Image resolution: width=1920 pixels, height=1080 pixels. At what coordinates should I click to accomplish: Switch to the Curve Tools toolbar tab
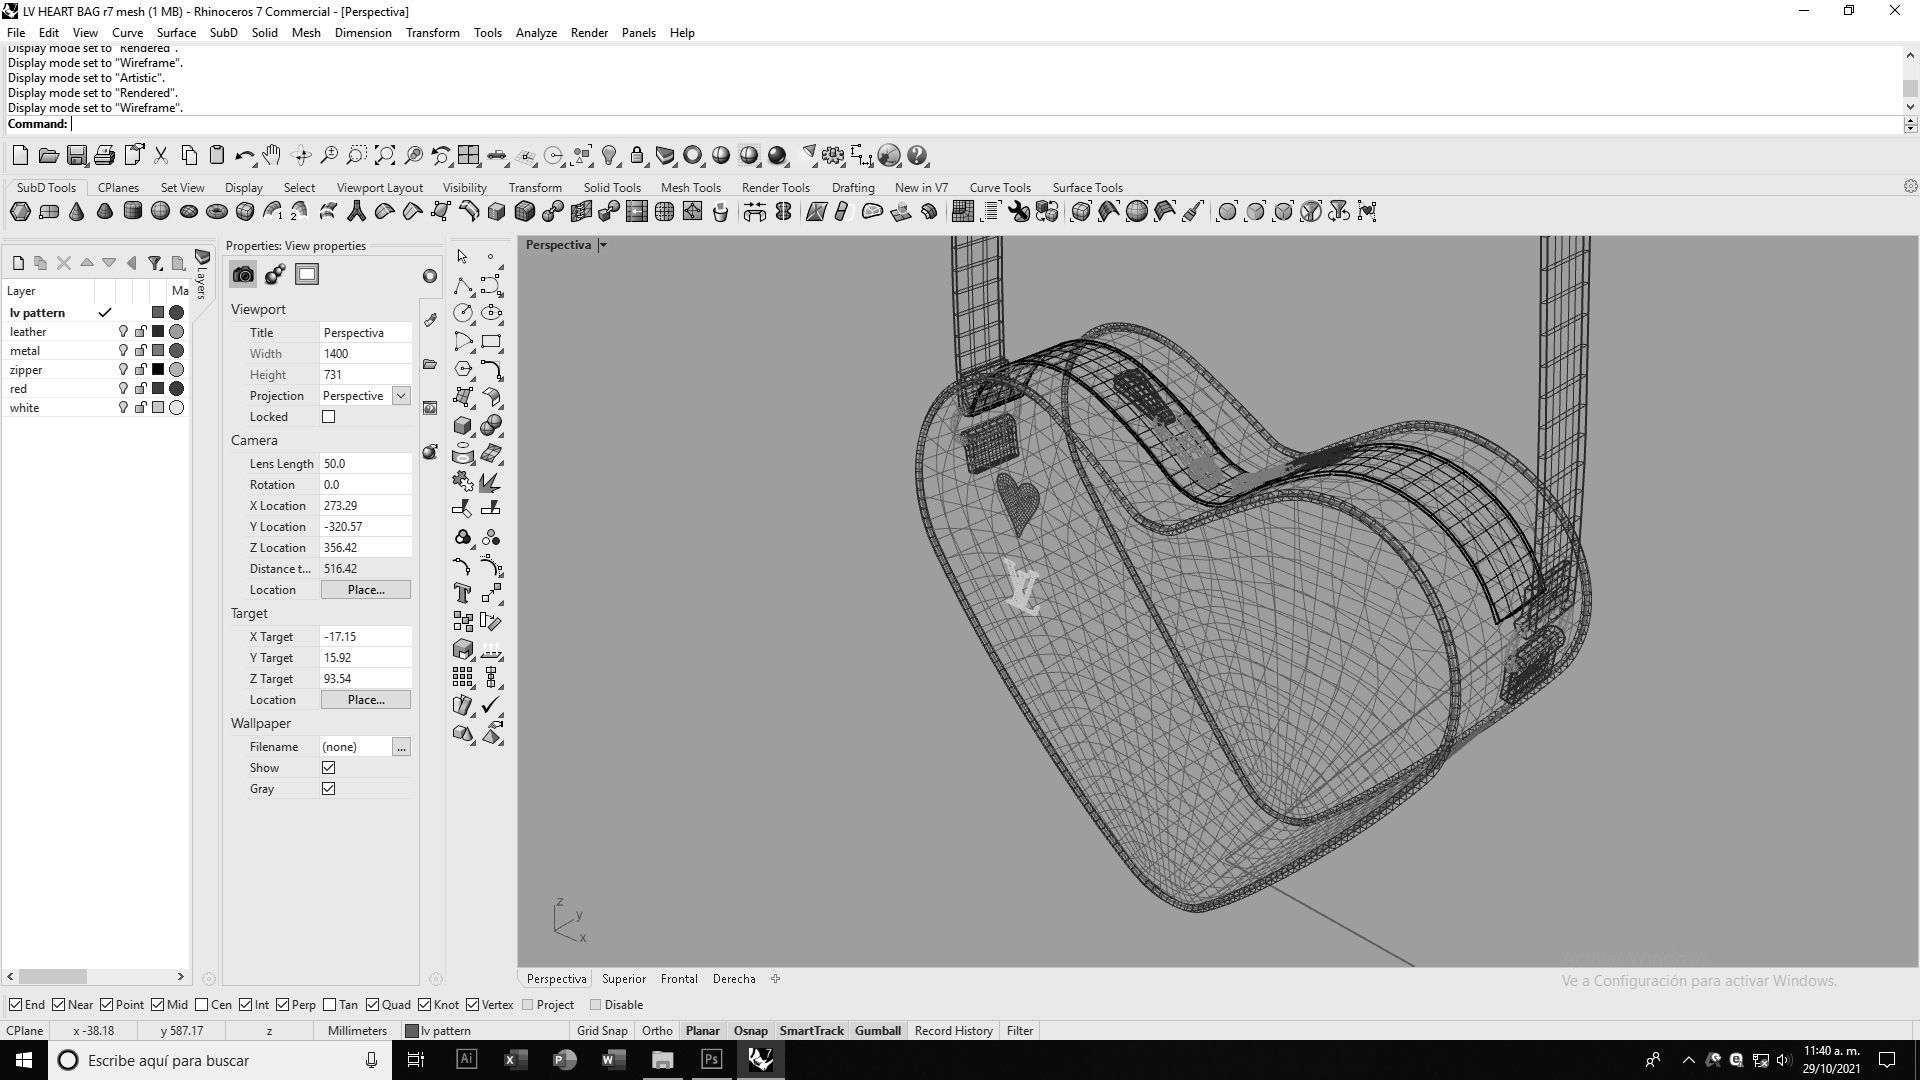point(999,188)
